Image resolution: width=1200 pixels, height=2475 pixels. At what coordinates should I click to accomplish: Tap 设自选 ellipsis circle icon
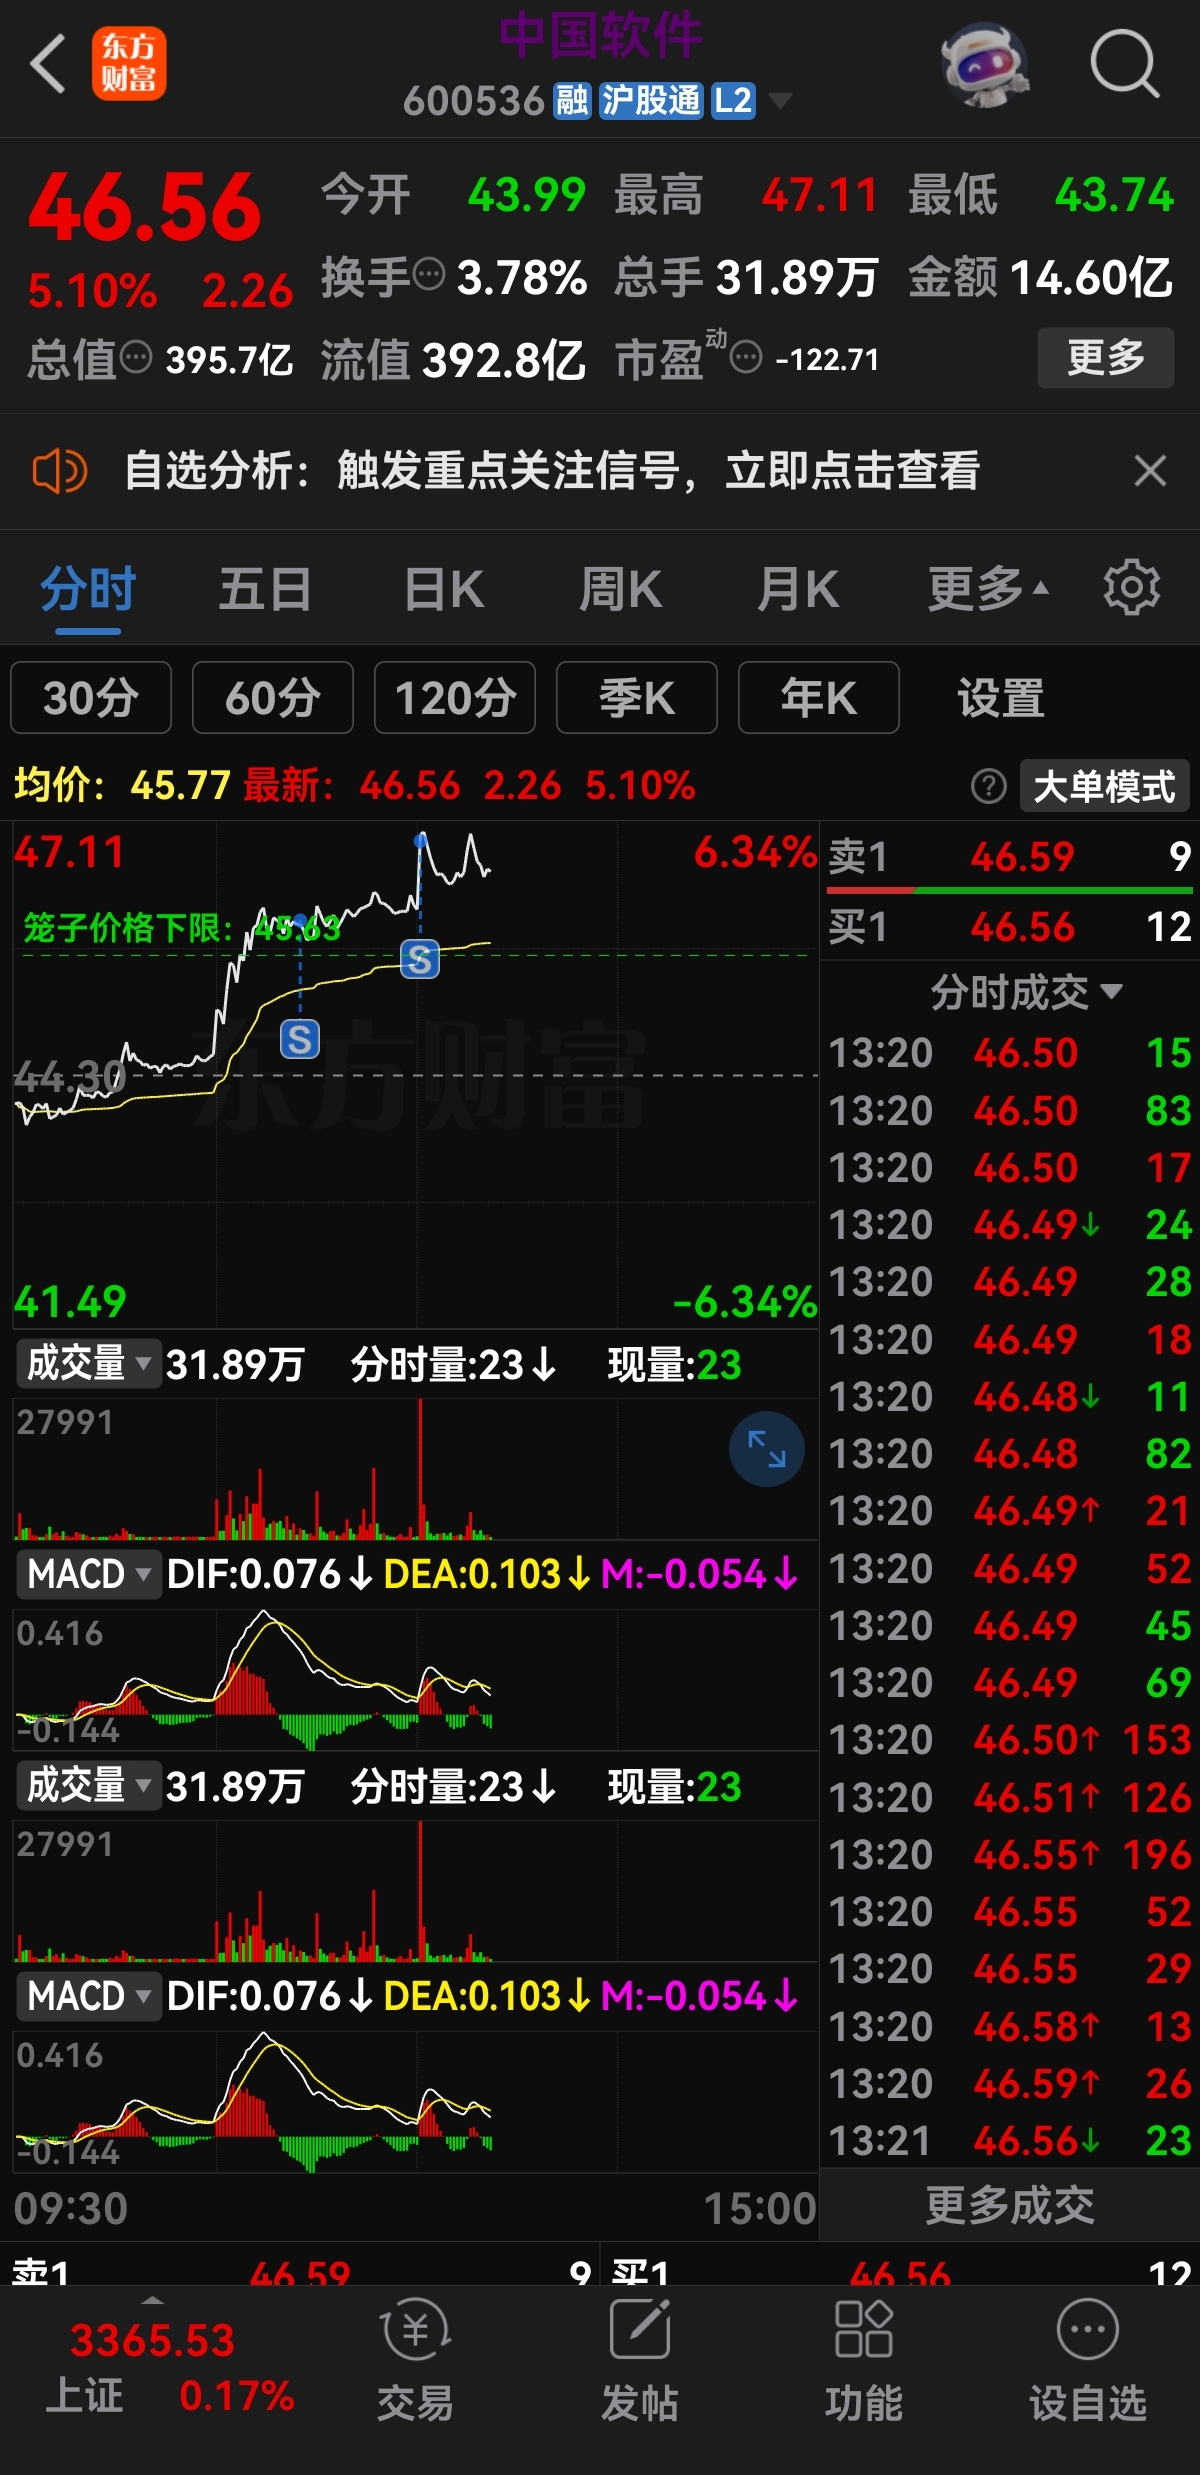1088,2330
